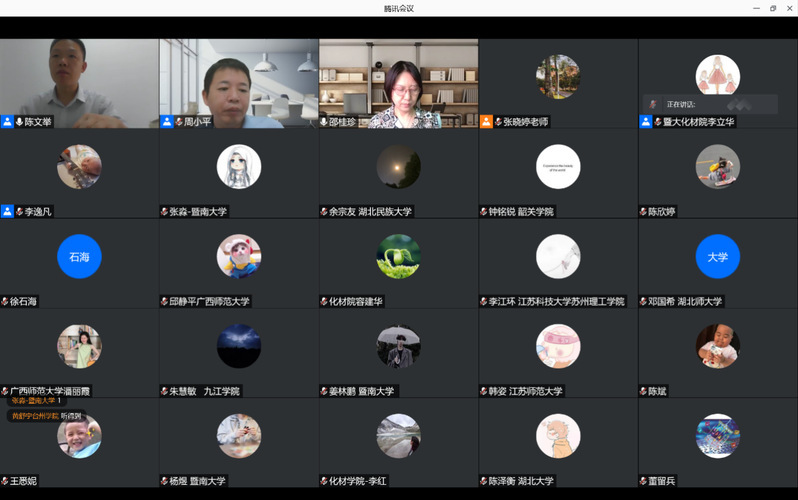This screenshot has height=500, width=798.
Task: Click the blue user icon beside 李逸凡
Action: [x=8, y=212]
